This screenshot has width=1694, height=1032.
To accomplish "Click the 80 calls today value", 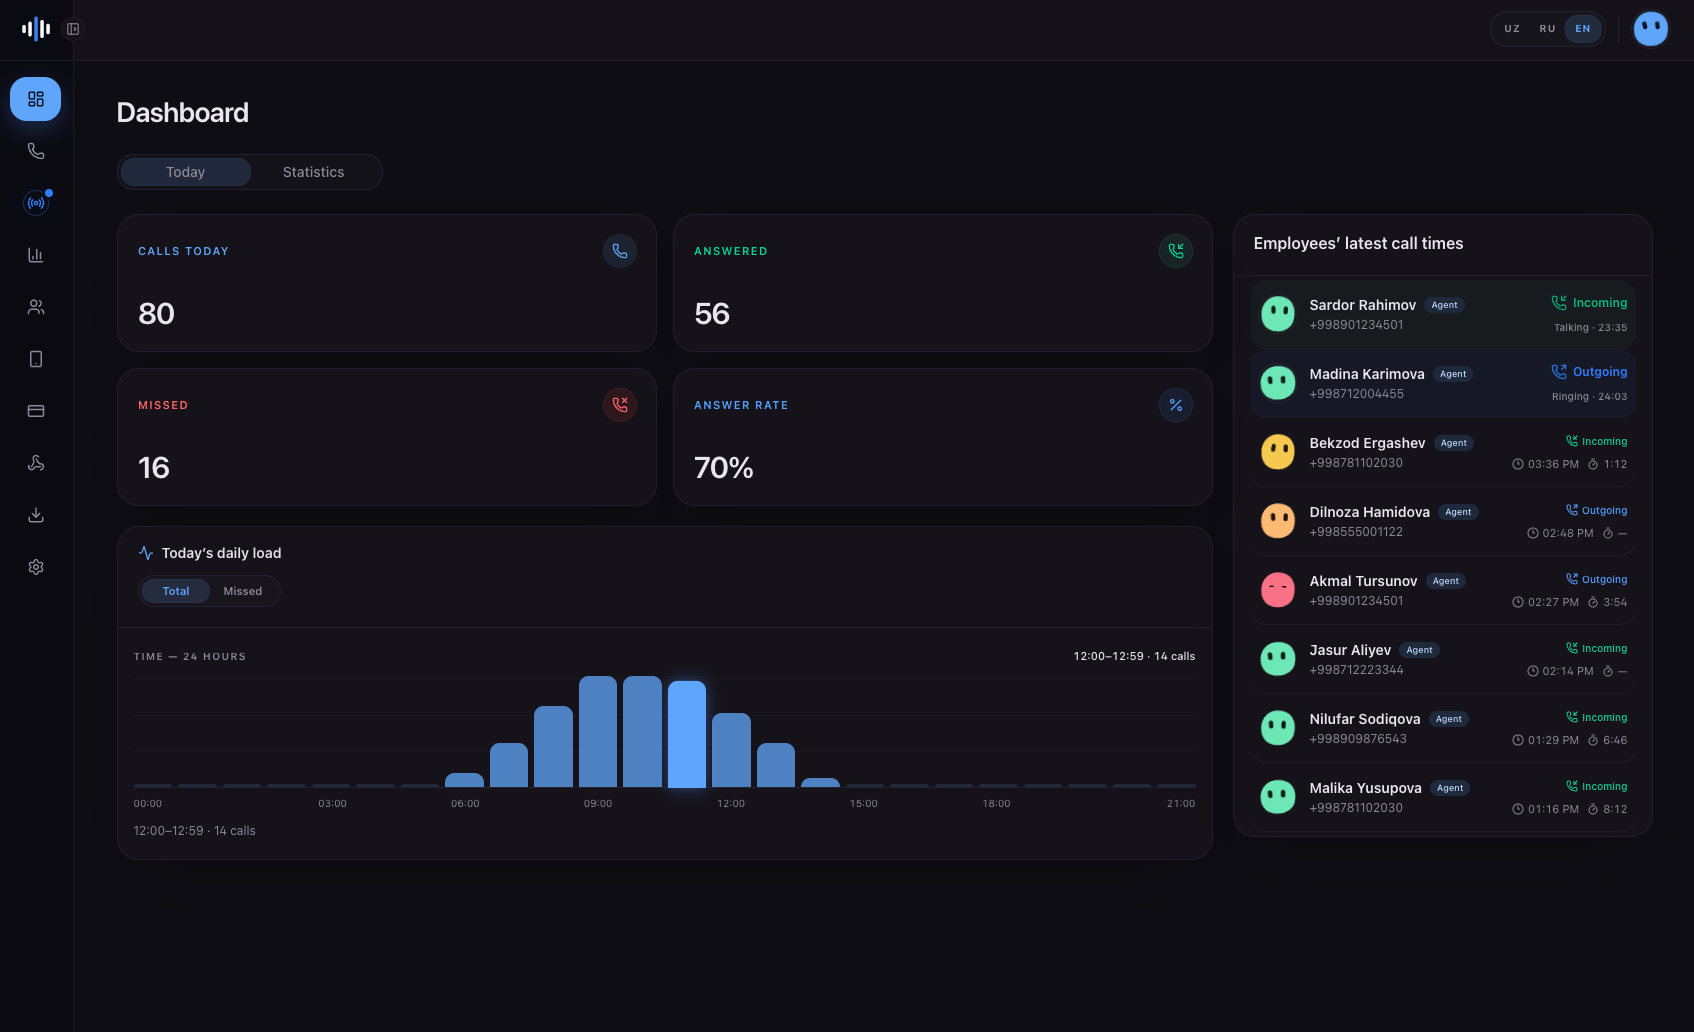I will (156, 314).
